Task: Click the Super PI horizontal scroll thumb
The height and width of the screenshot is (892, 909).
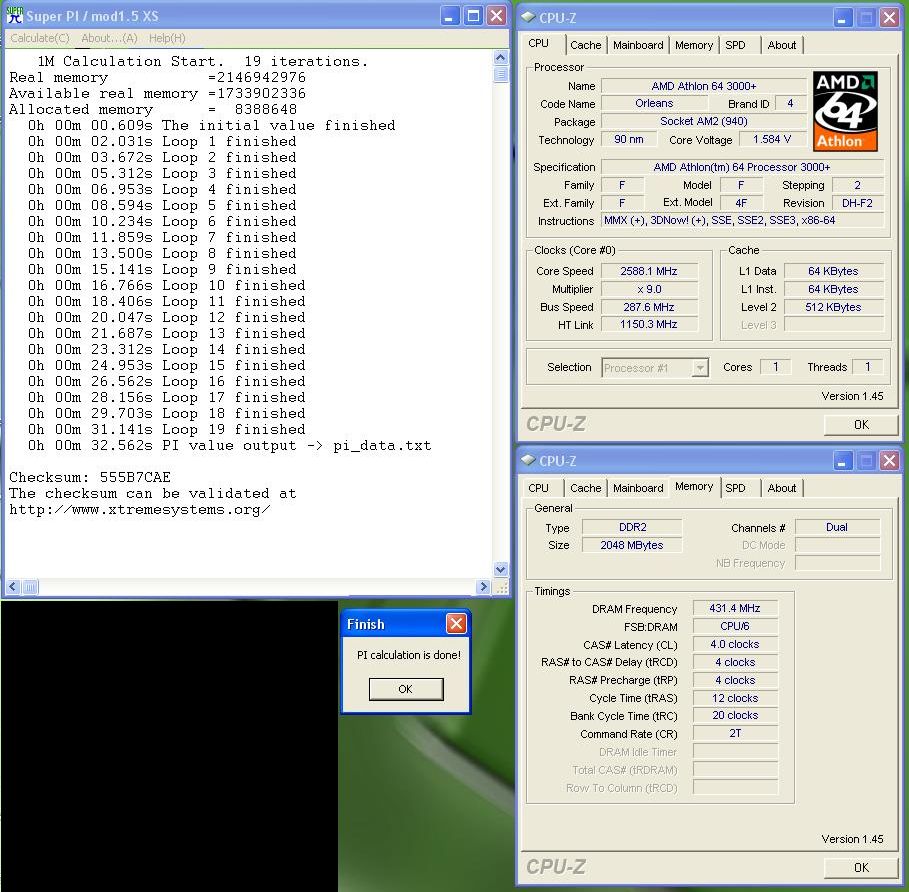Action: click(x=30, y=587)
